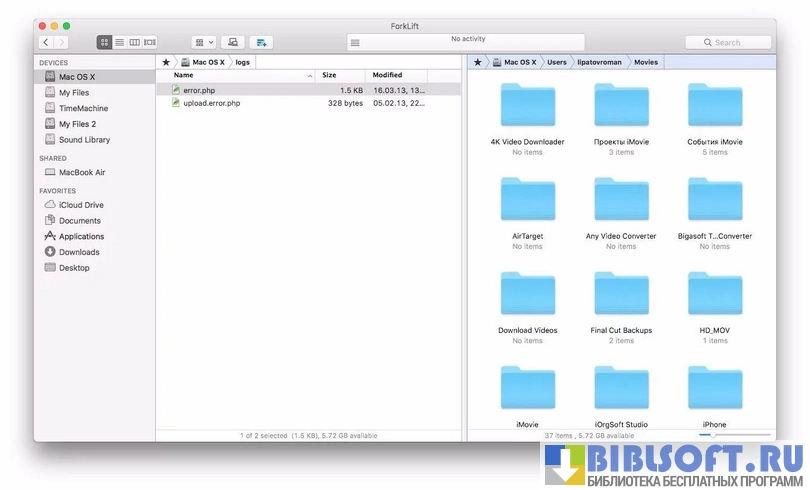The width and height of the screenshot is (810, 490).
Task: Click the left pane favorites star
Action: tap(166, 62)
